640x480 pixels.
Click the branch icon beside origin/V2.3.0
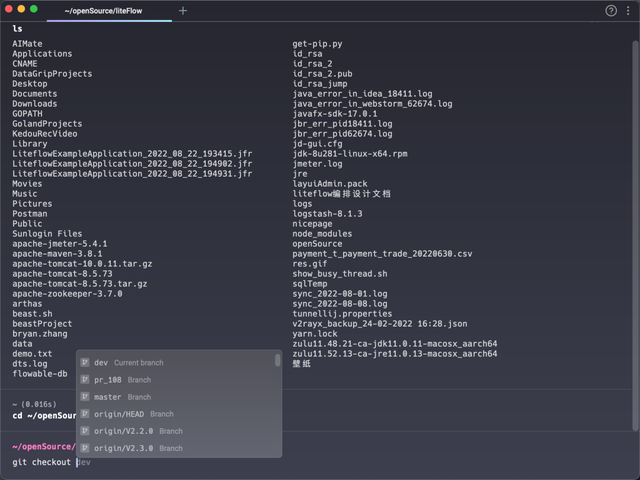coord(85,448)
